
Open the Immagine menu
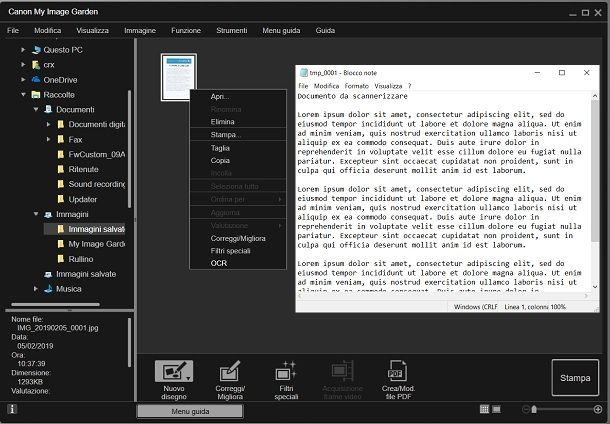pos(140,30)
